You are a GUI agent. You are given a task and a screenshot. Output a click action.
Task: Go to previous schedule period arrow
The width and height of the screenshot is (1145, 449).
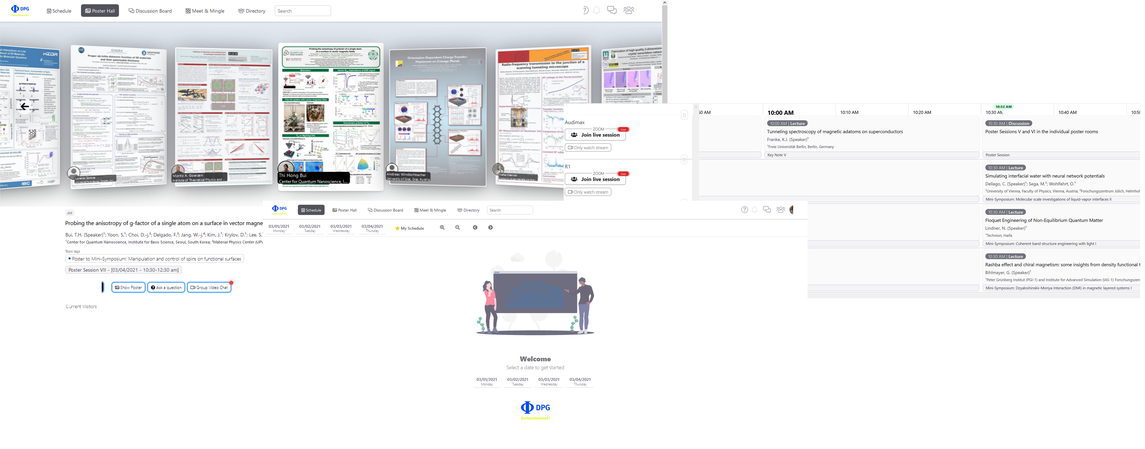[x=475, y=228]
